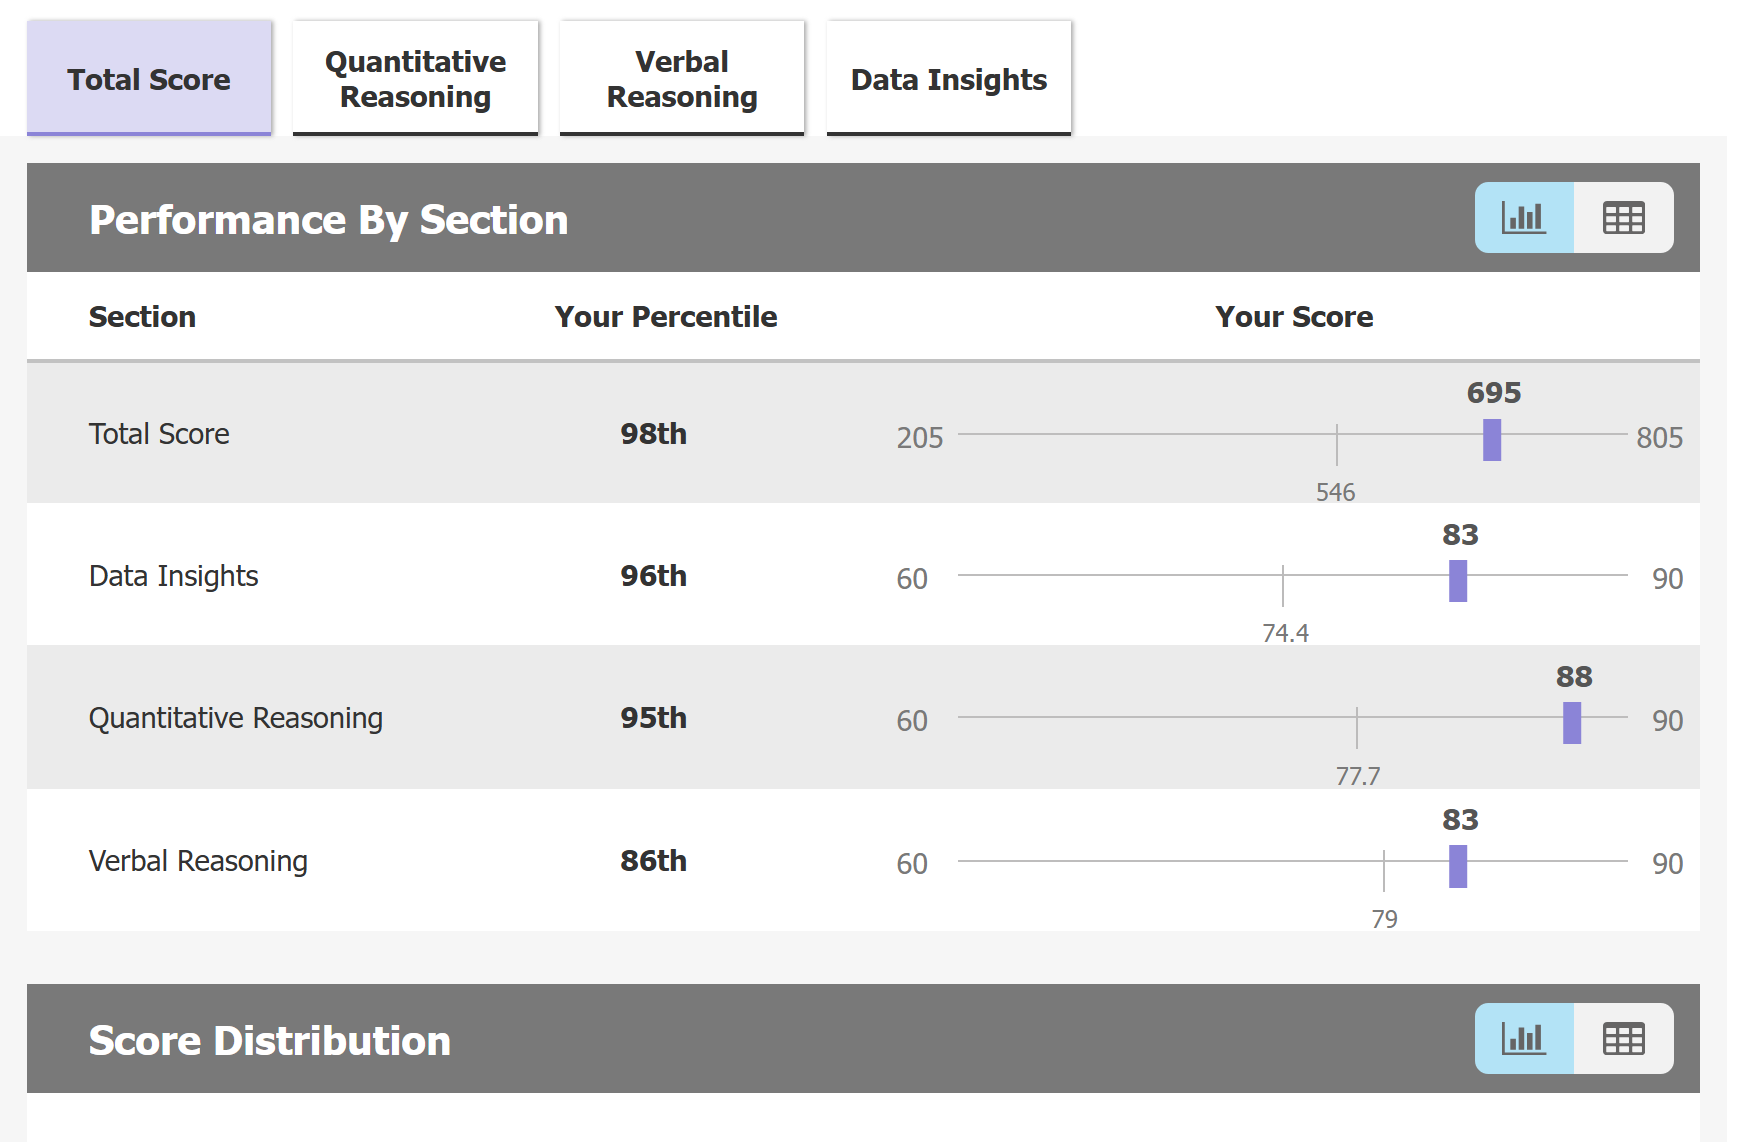Click the 98th percentile value
The width and height of the screenshot is (1744, 1142).
[x=653, y=434]
